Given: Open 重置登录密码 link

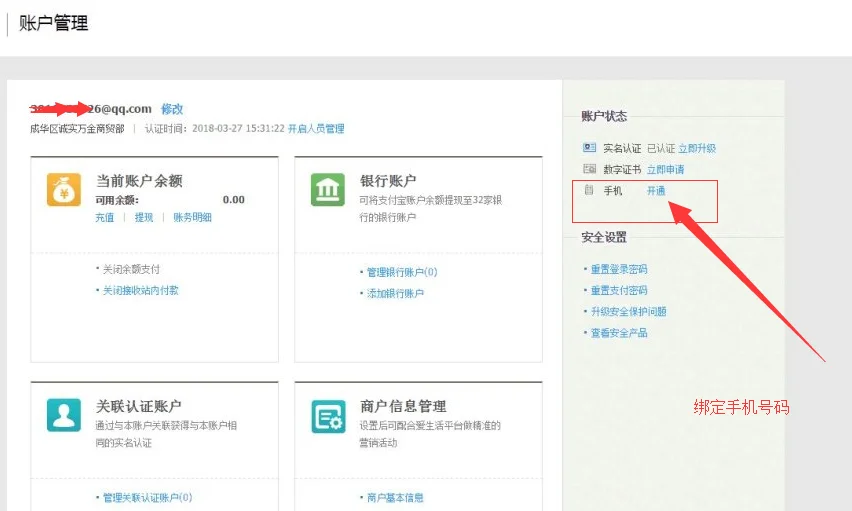Looking at the screenshot, I should coord(619,269).
